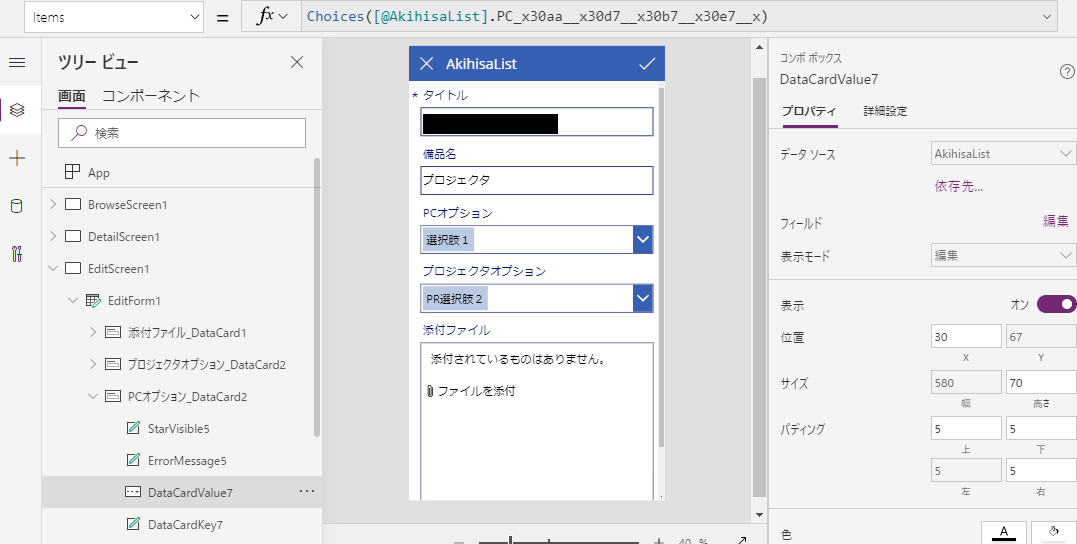Click the DataCardKey7 label icon
The width and height of the screenshot is (1077, 544).
[133, 524]
